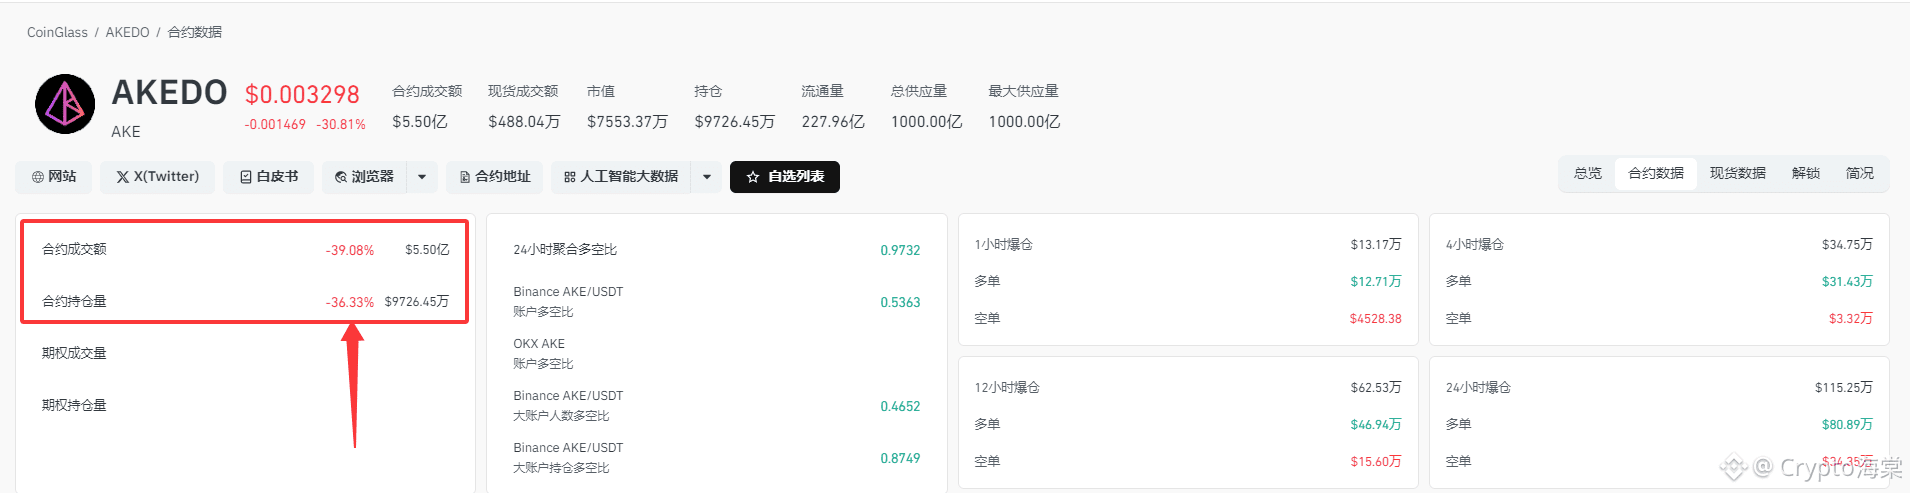Click the Binance 账户多空比 row

point(716,302)
